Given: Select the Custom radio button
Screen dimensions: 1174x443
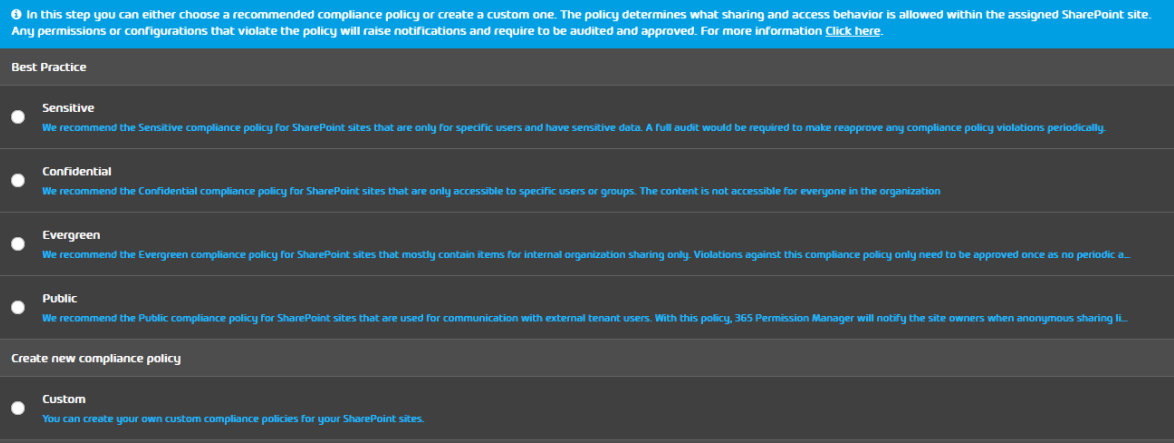Looking at the screenshot, I should tap(18, 408).
